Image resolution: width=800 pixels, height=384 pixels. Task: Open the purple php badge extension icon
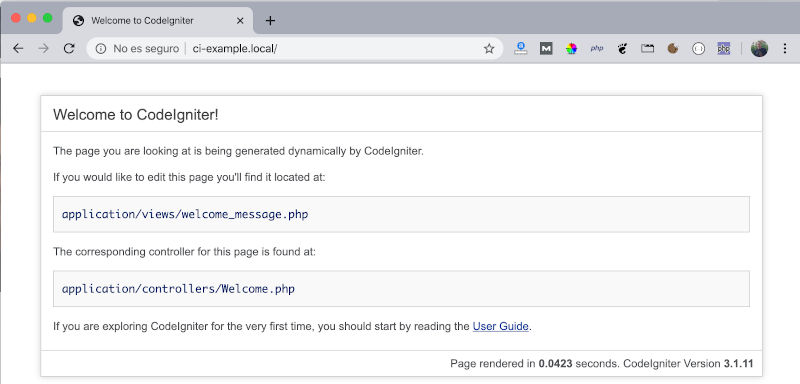pos(723,48)
